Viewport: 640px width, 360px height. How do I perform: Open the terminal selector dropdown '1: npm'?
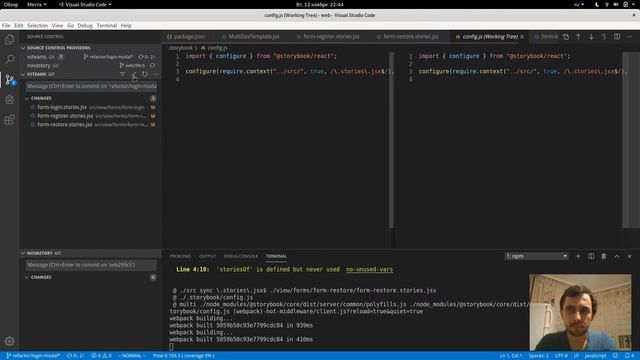pyautogui.click(x=536, y=256)
